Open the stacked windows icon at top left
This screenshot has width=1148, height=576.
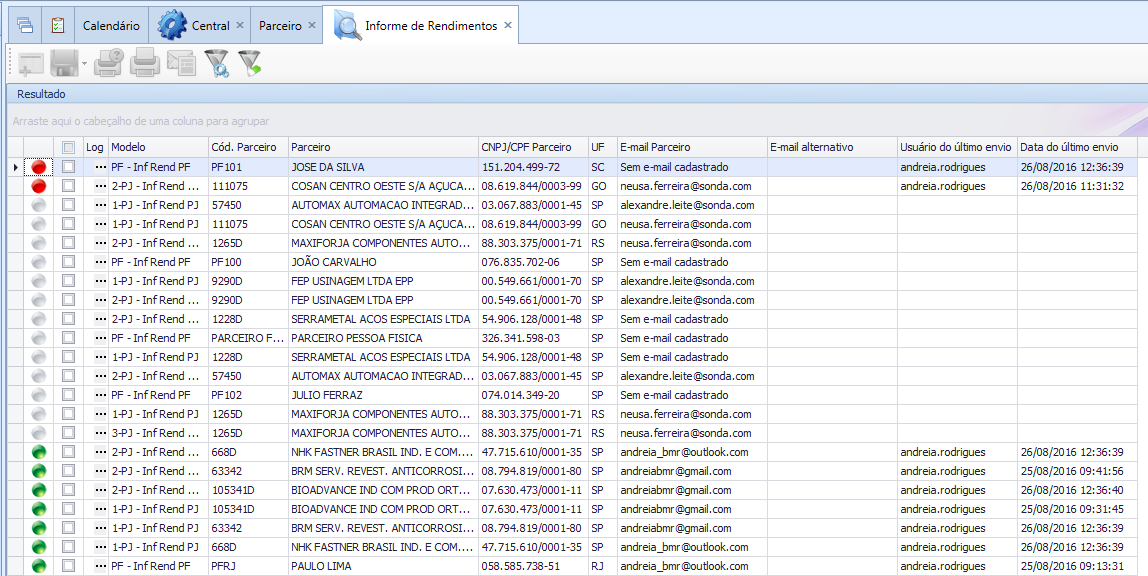tap(25, 25)
